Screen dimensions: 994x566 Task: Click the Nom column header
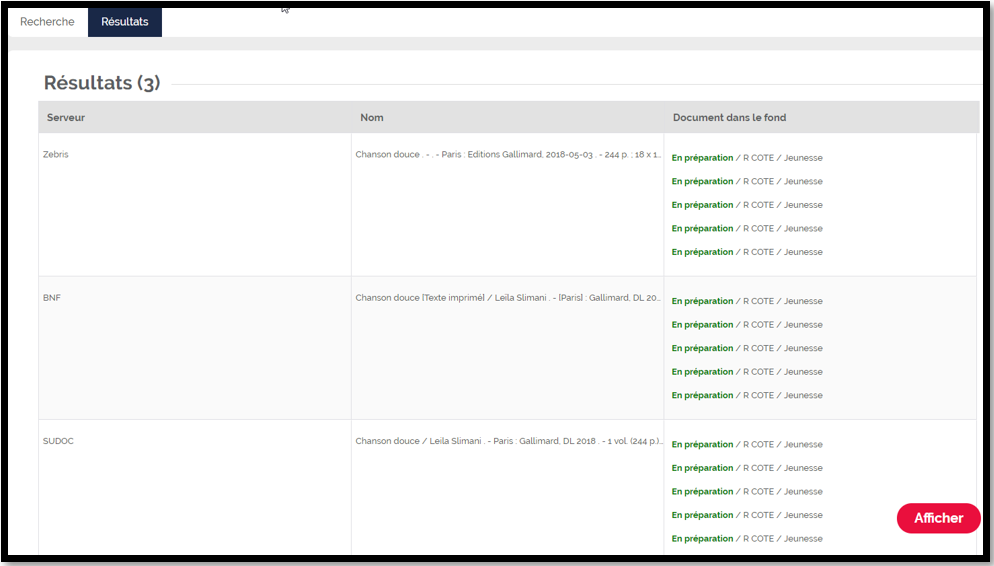pyautogui.click(x=372, y=118)
